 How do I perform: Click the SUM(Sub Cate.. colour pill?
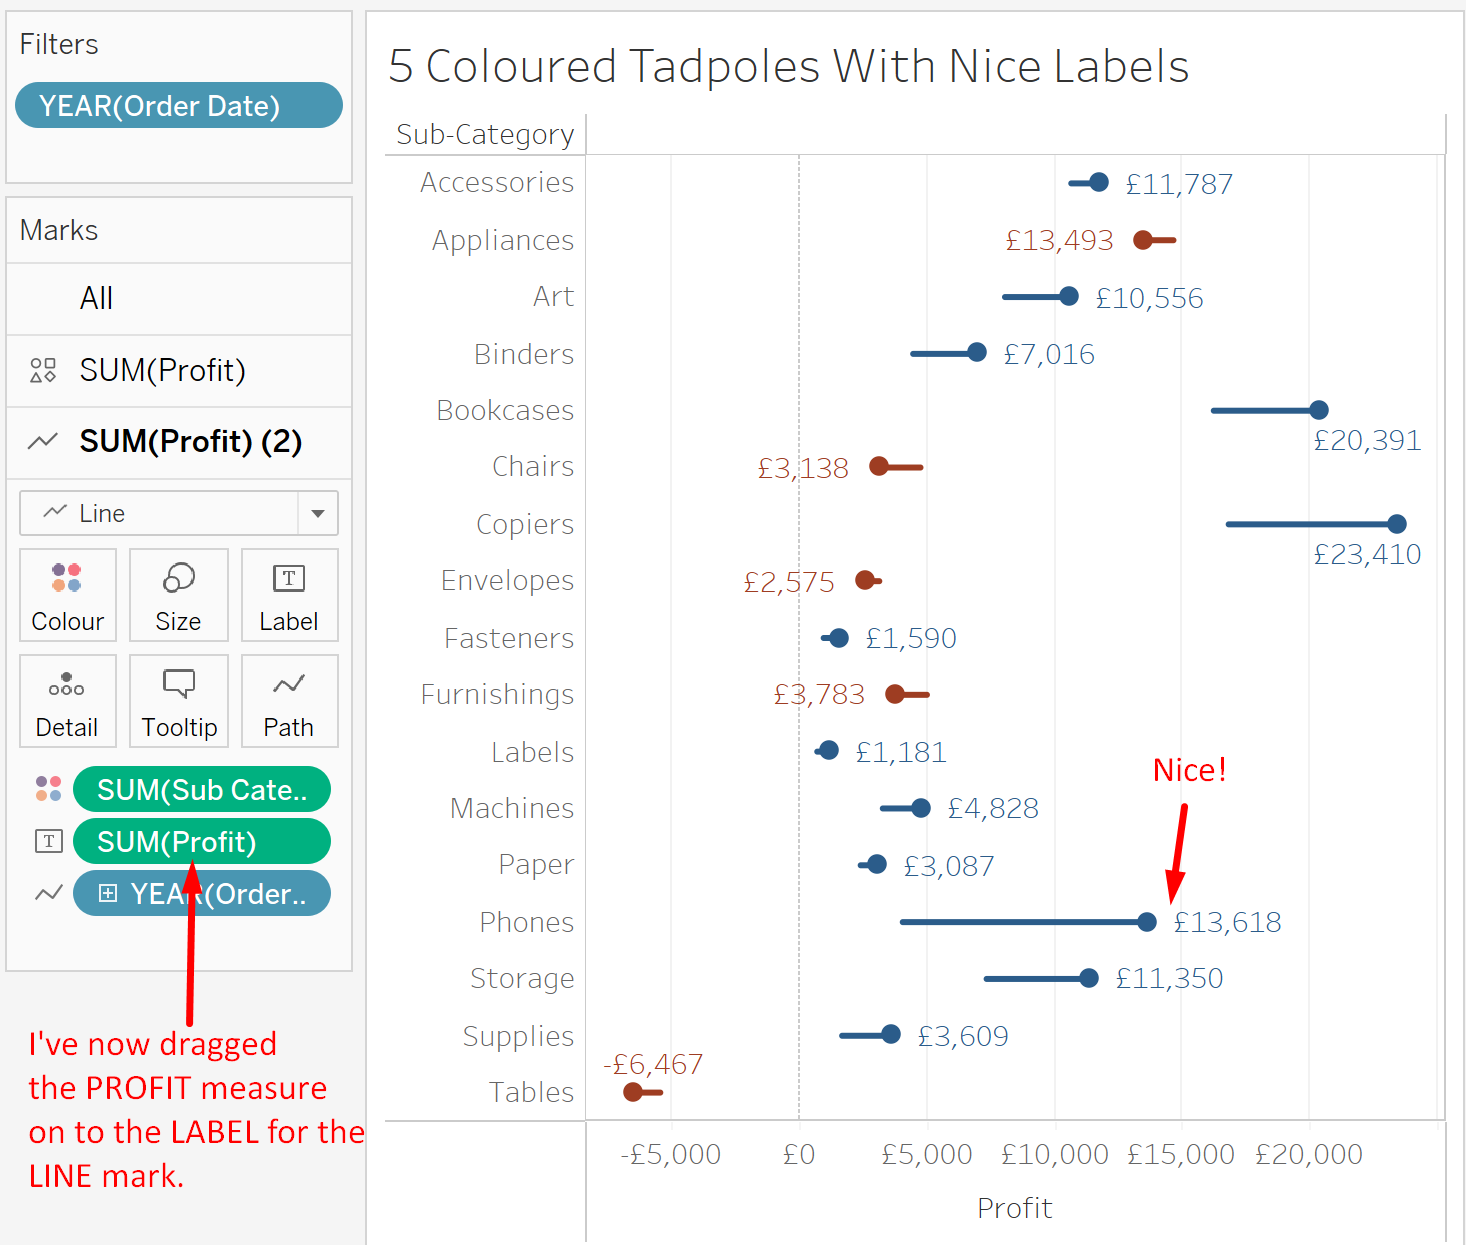[x=201, y=789]
